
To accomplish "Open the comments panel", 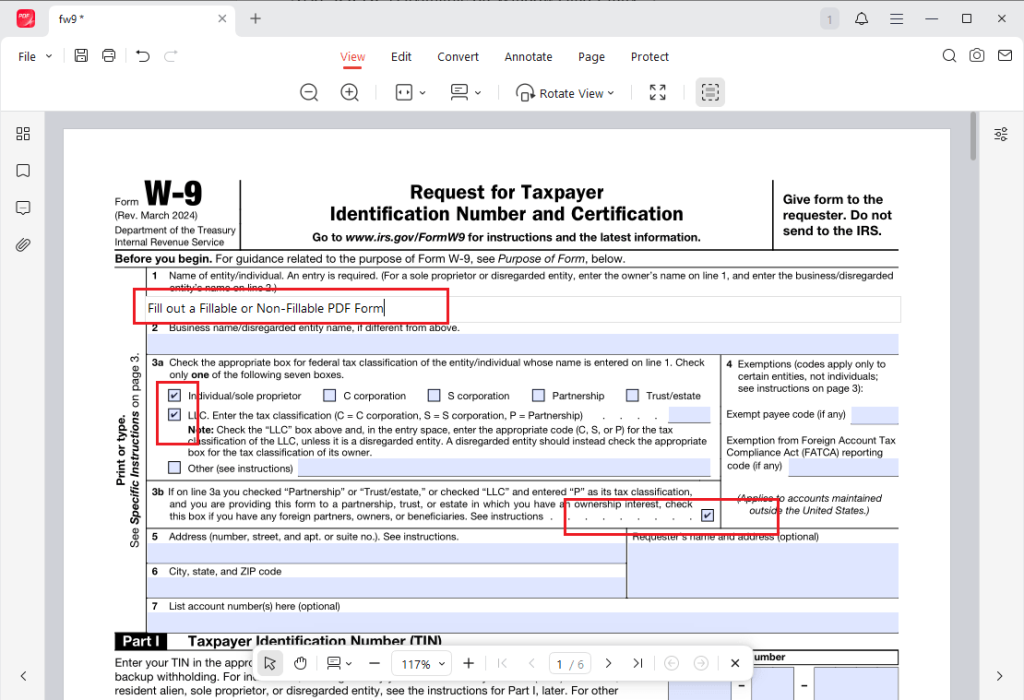I will pyautogui.click(x=23, y=208).
